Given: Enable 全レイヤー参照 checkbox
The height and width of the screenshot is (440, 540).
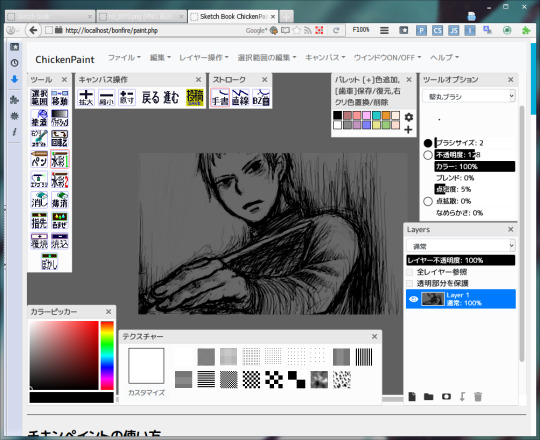Looking at the screenshot, I should (410, 272).
